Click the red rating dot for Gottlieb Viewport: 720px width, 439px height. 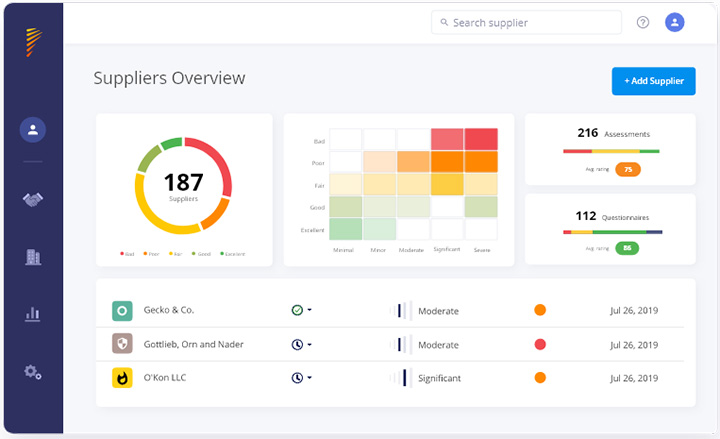tap(540, 344)
